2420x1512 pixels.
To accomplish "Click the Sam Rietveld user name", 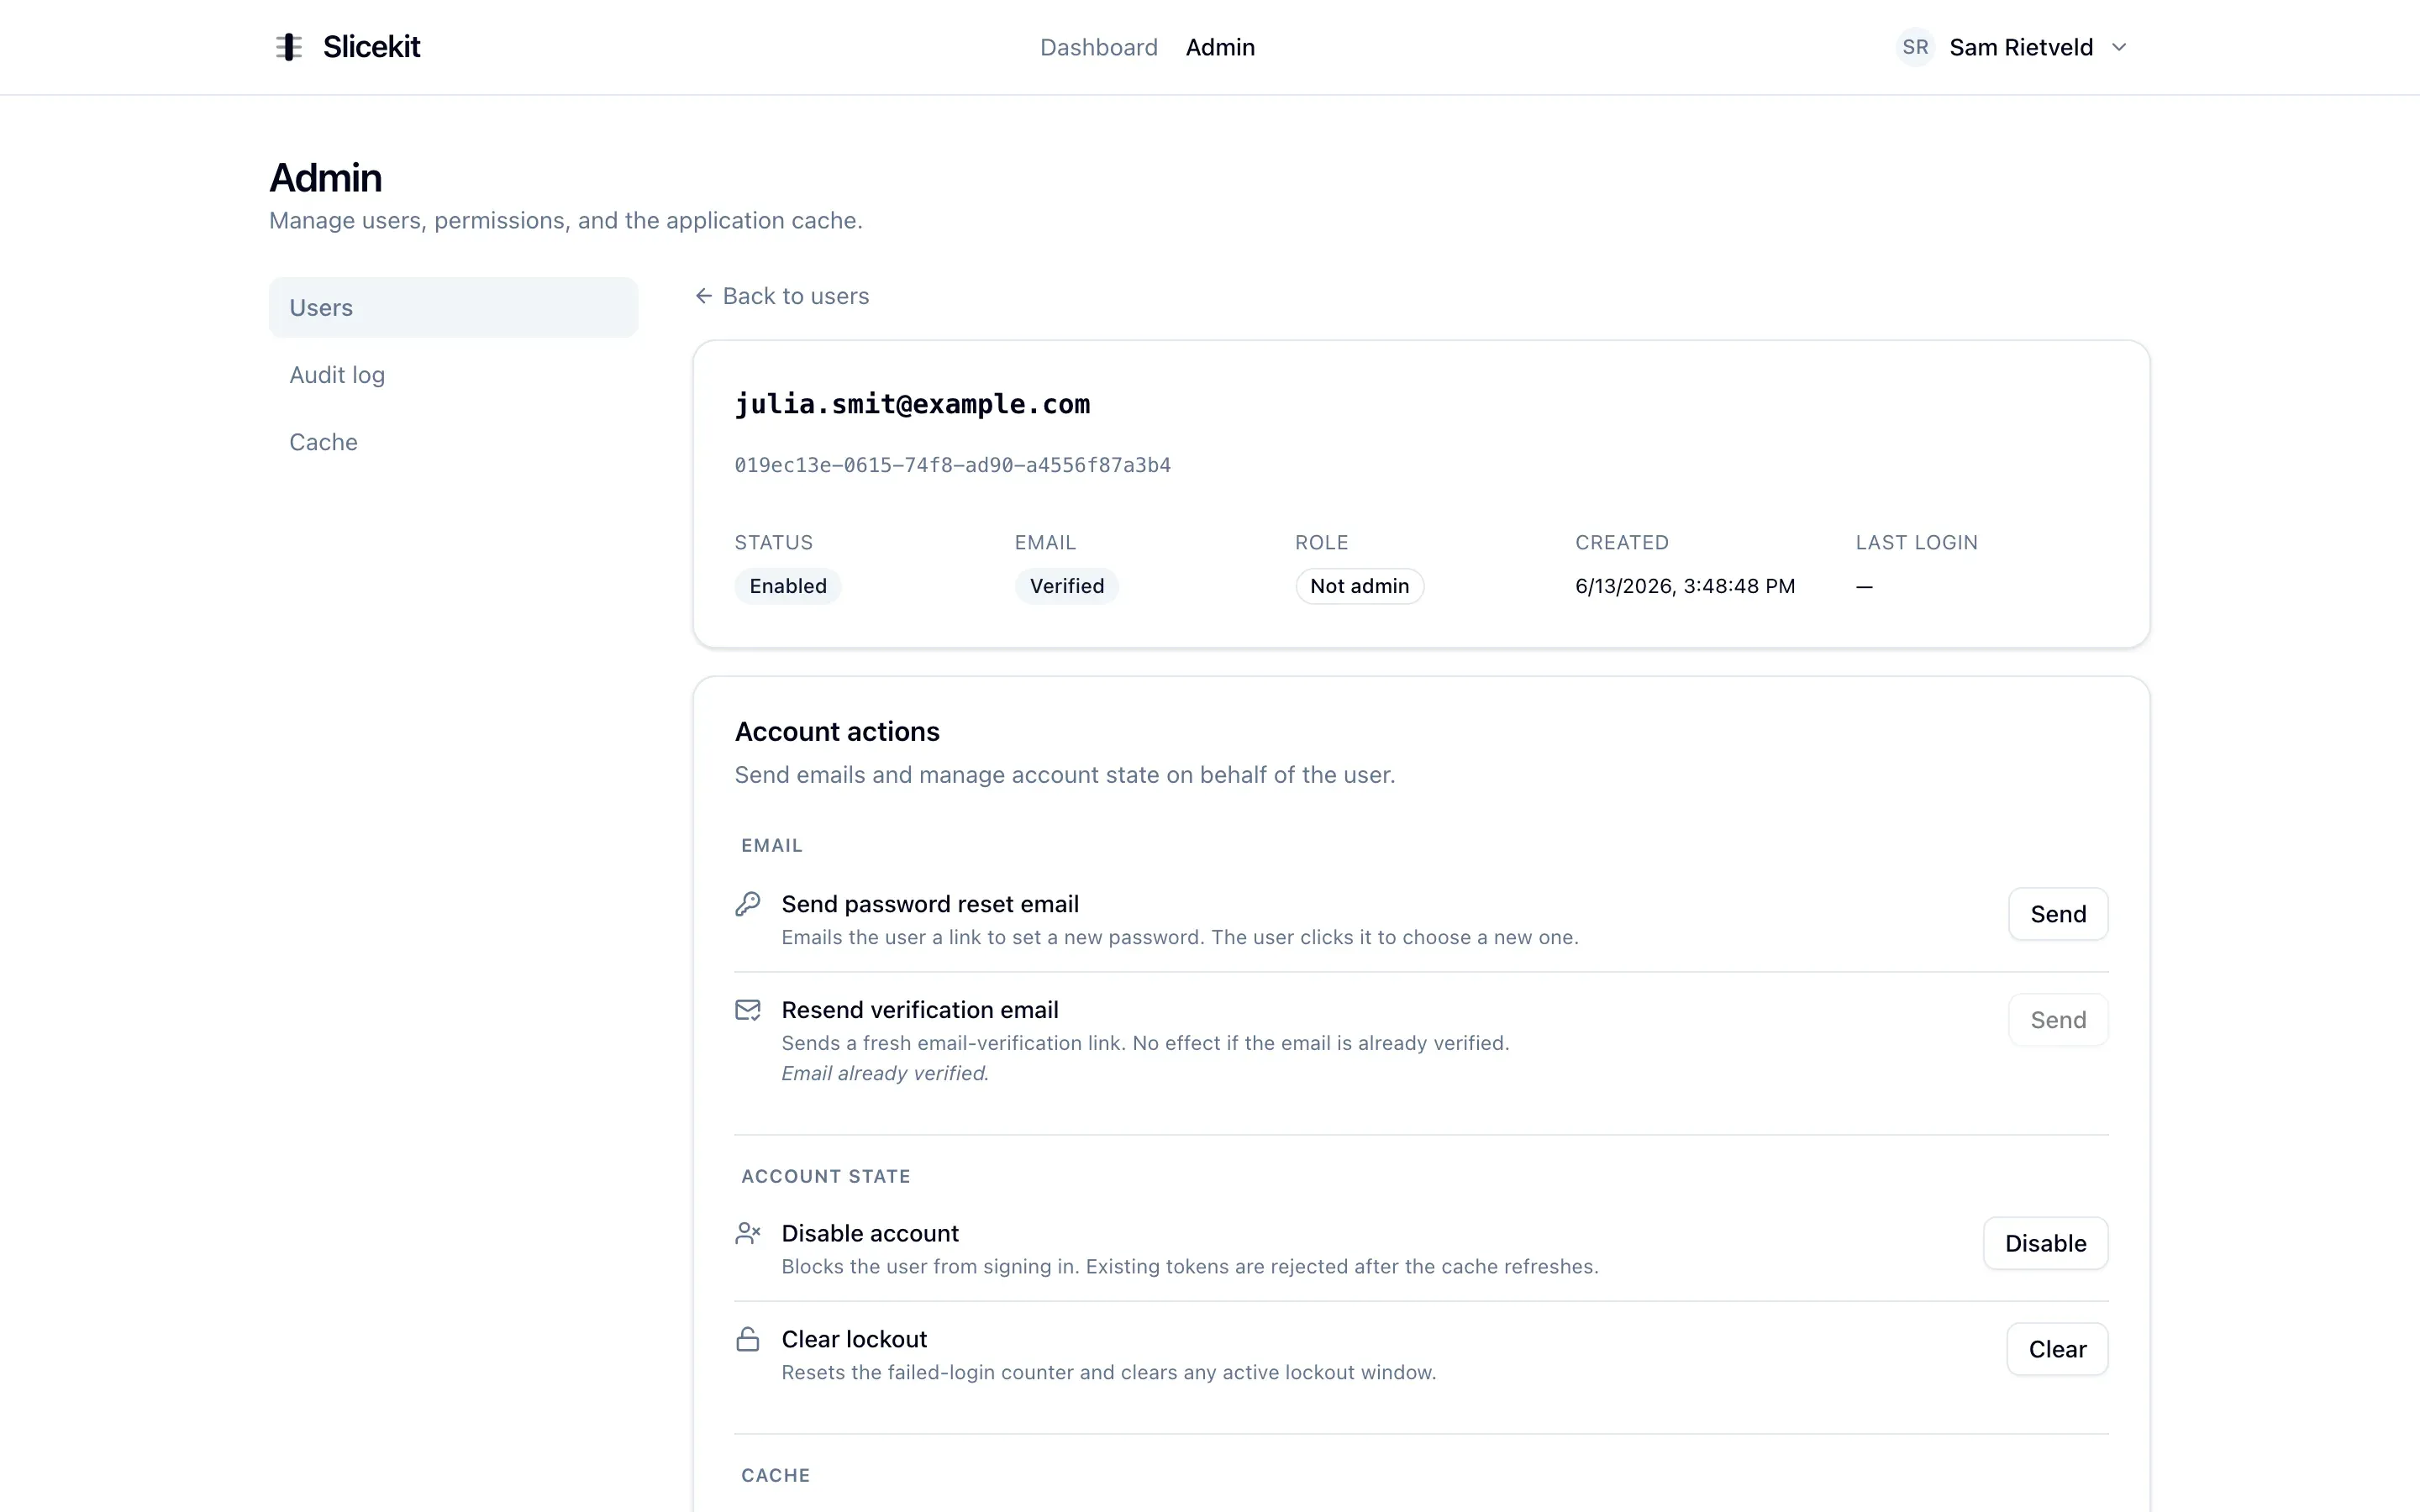I will [x=2021, y=47].
